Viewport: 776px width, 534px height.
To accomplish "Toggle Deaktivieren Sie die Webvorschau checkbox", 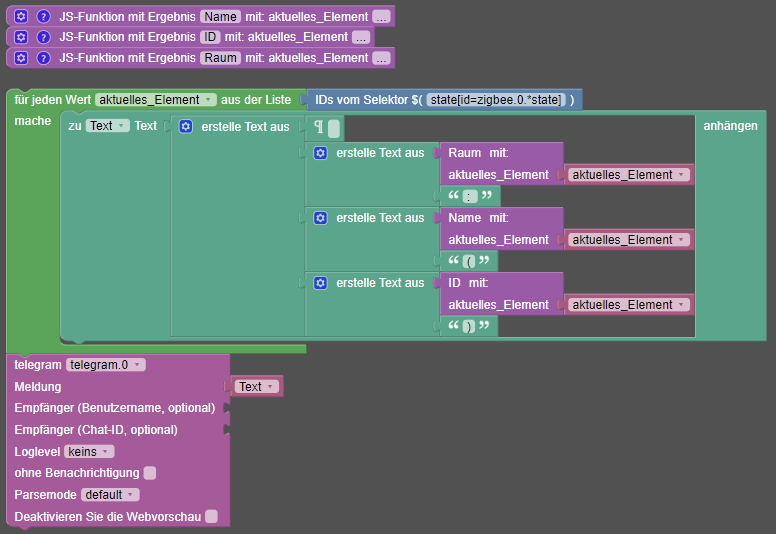I will pos(211,517).
